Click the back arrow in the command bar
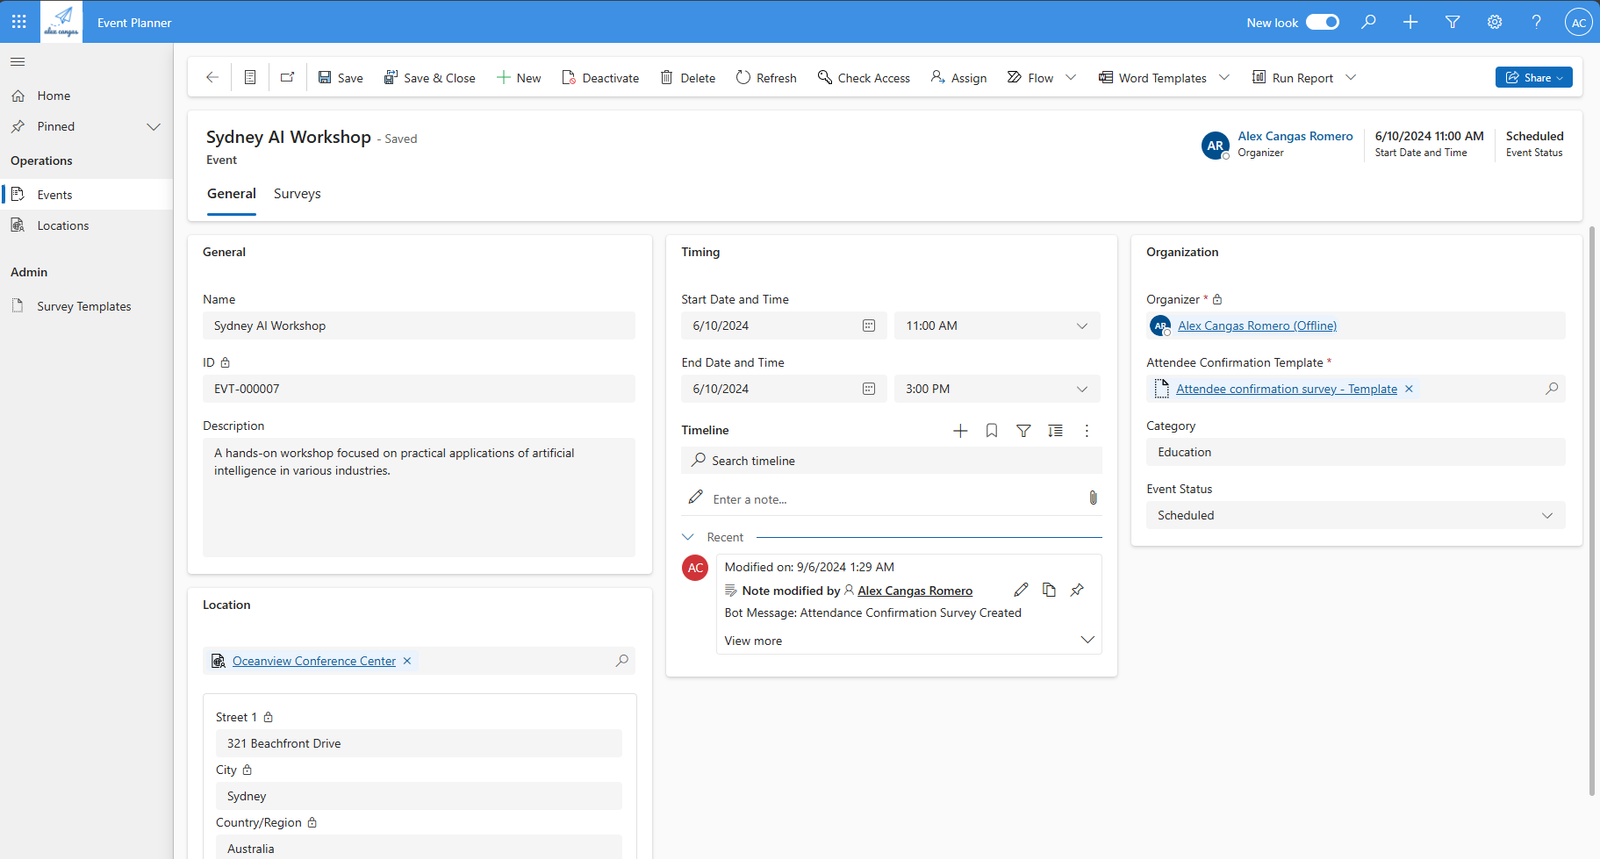Viewport: 1600px width, 859px height. tap(212, 78)
